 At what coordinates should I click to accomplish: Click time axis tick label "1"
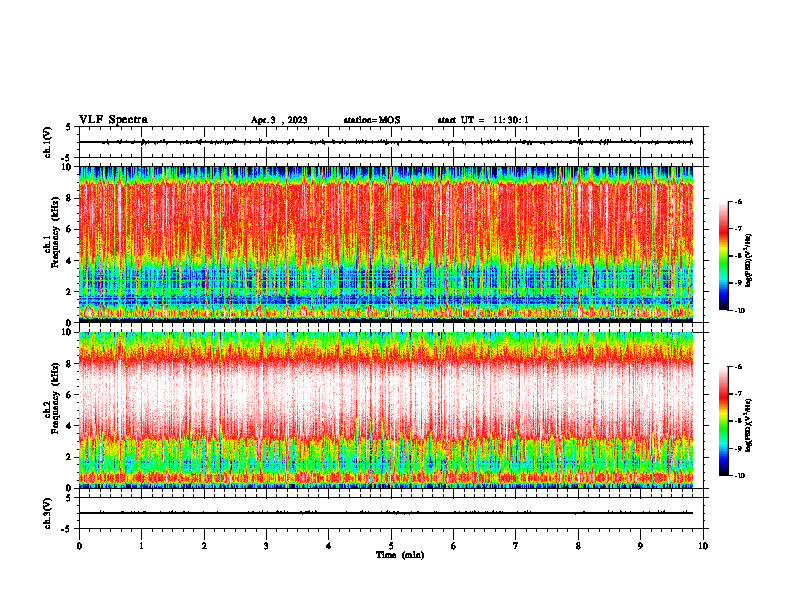(141, 546)
